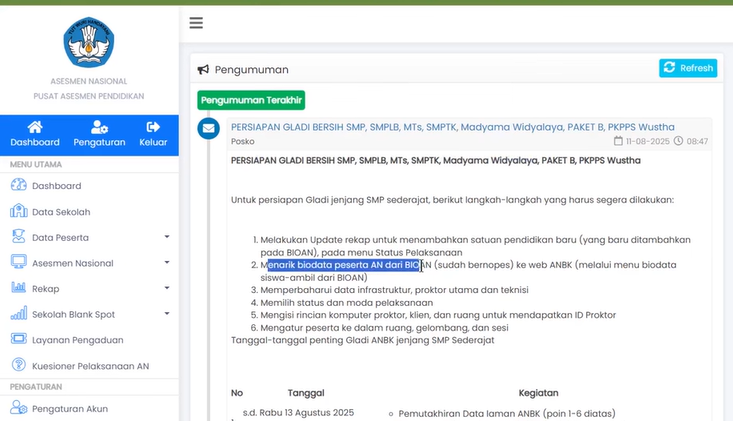Image resolution: width=733 pixels, height=421 pixels.
Task: Click the Posko sender text
Action: coord(243,141)
